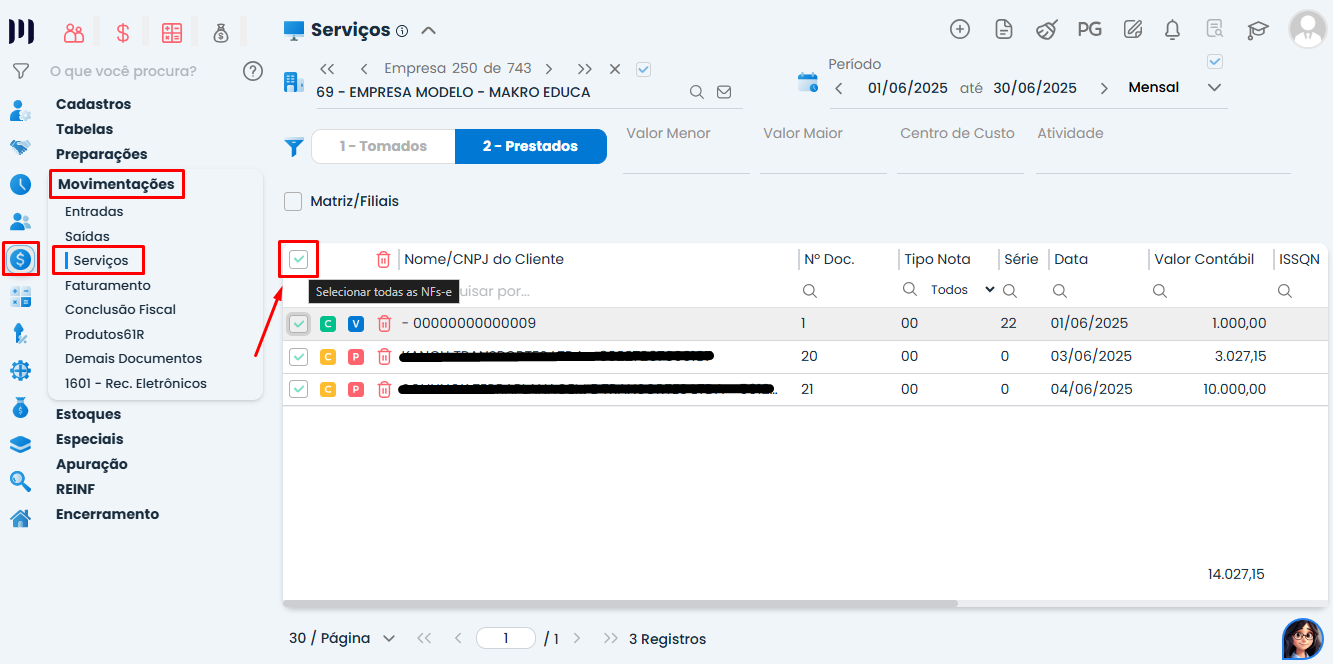Open the Faturamento menu item
Screen dimensions: 1333x664
coord(108,285)
